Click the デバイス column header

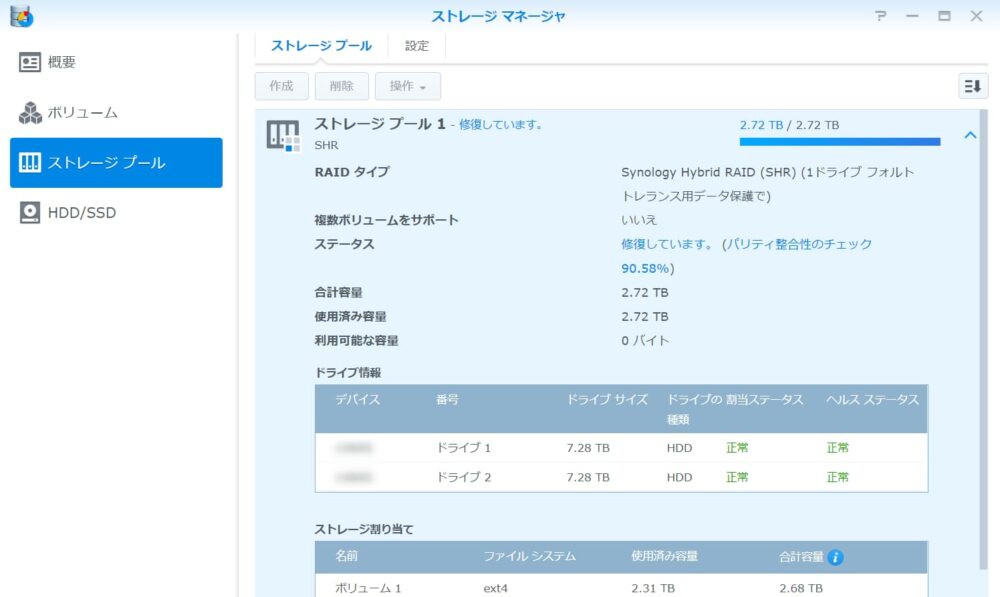[357, 400]
